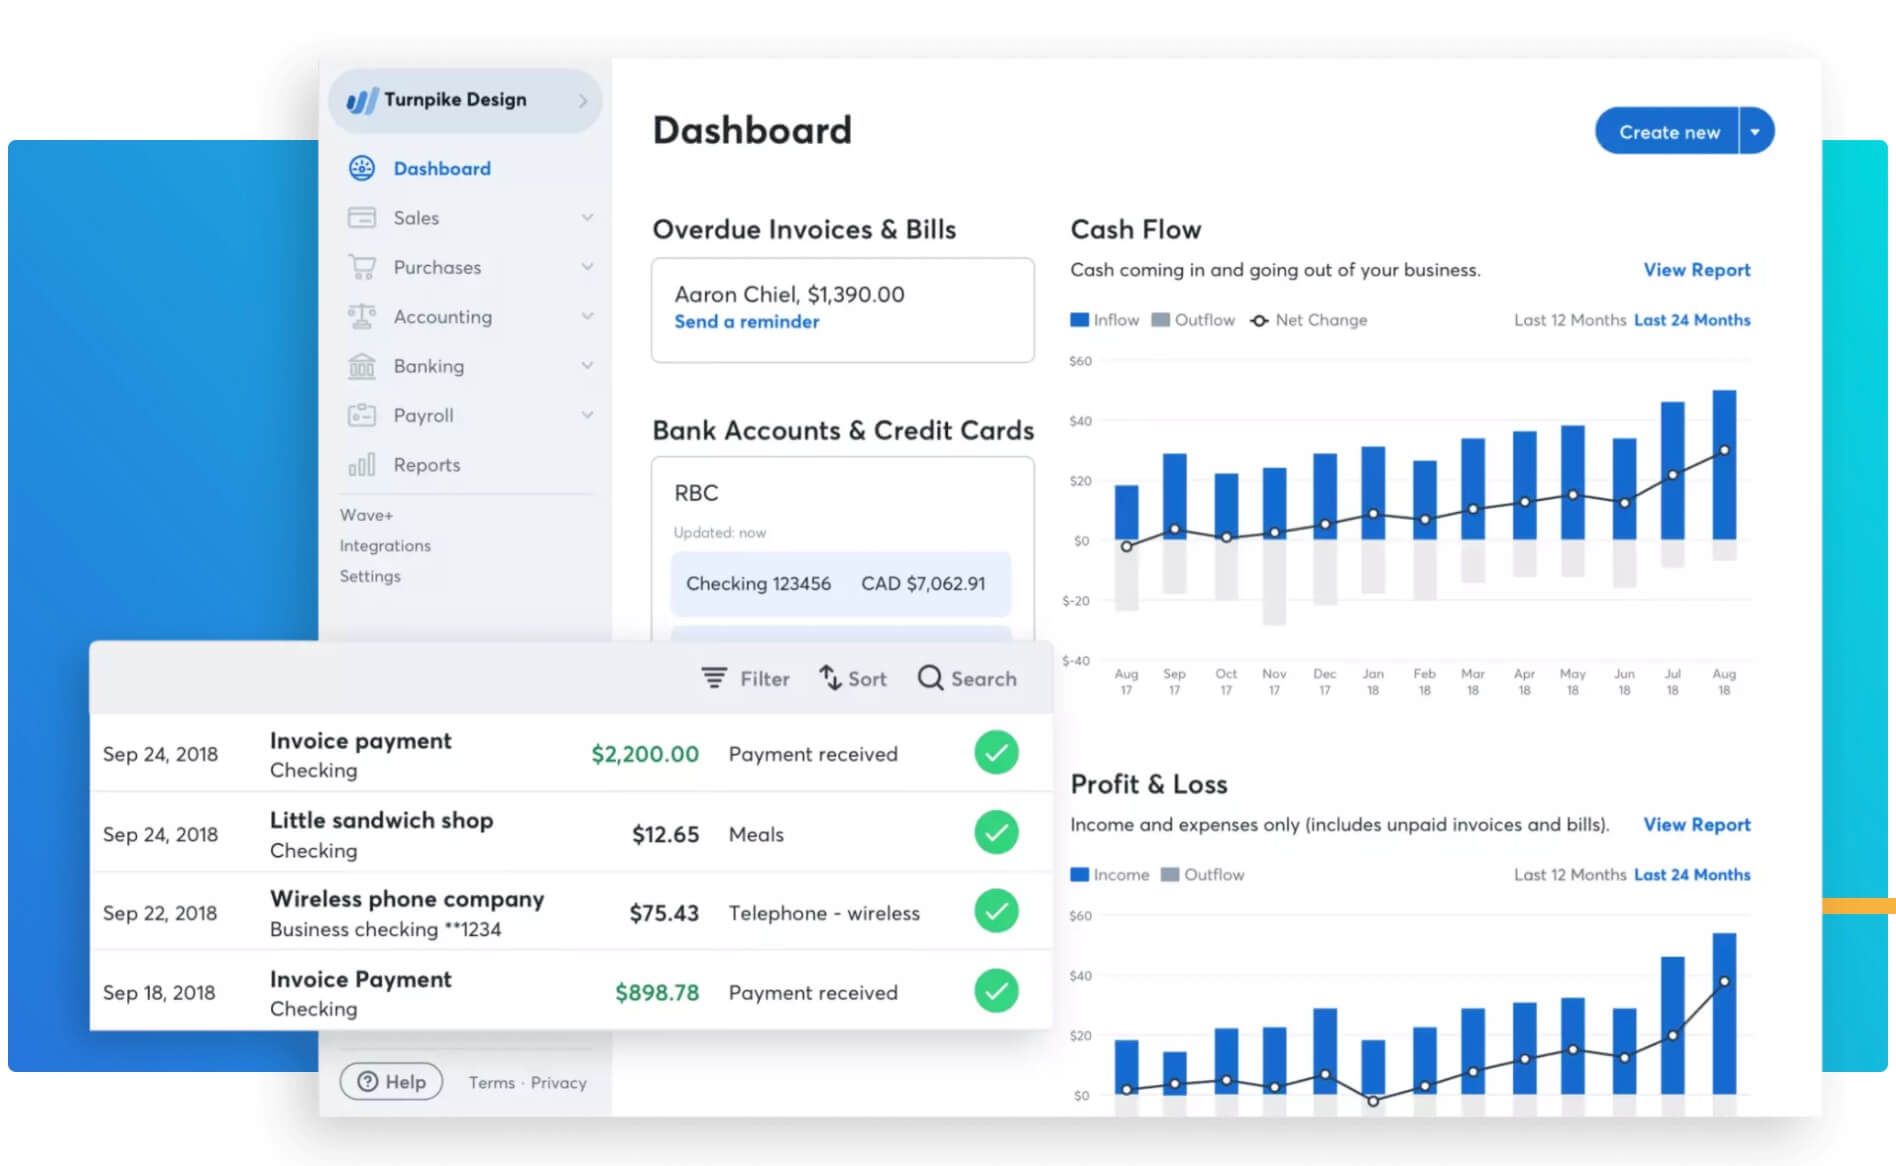Open the Create new dropdown arrow
This screenshot has height=1166, width=1896.
coord(1754,130)
